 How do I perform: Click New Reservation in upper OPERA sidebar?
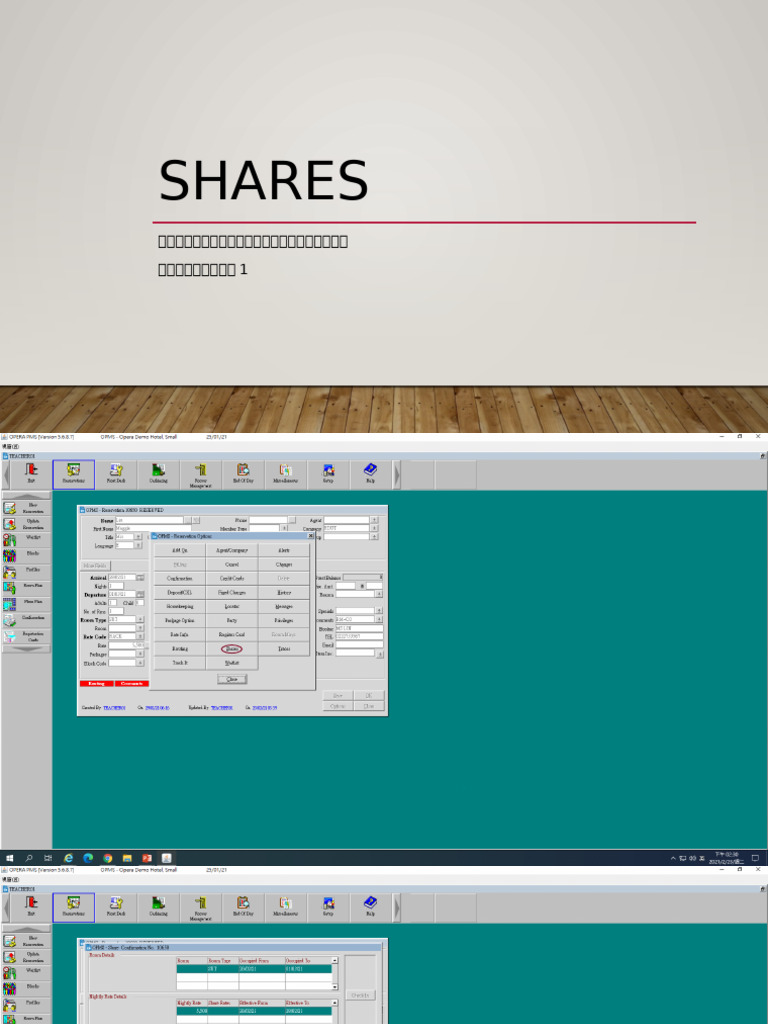click(26, 508)
